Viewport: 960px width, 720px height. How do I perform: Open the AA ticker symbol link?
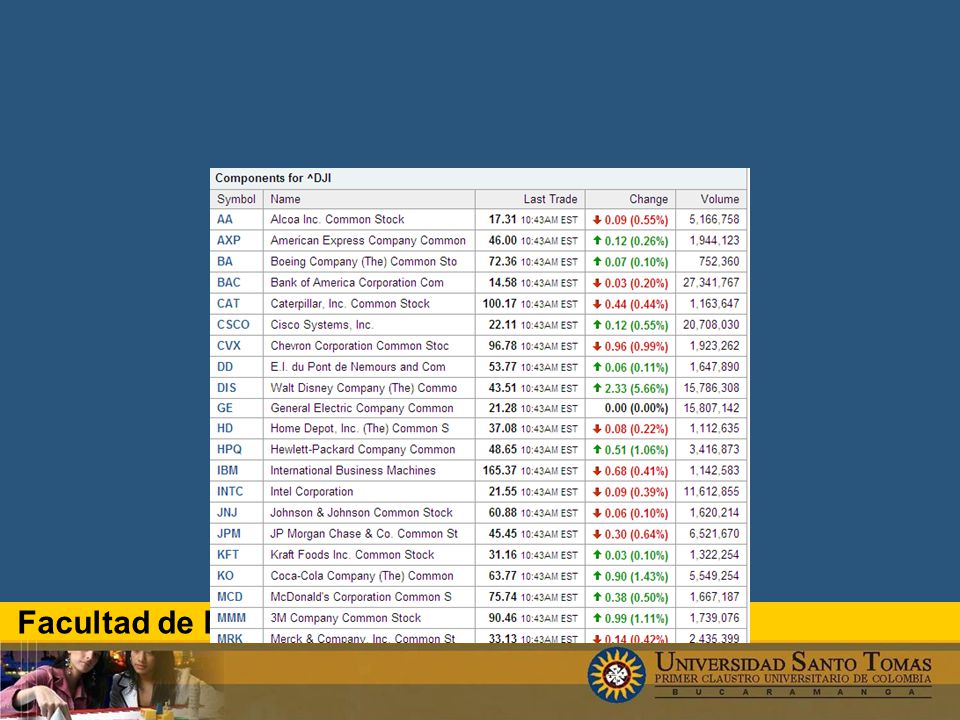point(225,219)
